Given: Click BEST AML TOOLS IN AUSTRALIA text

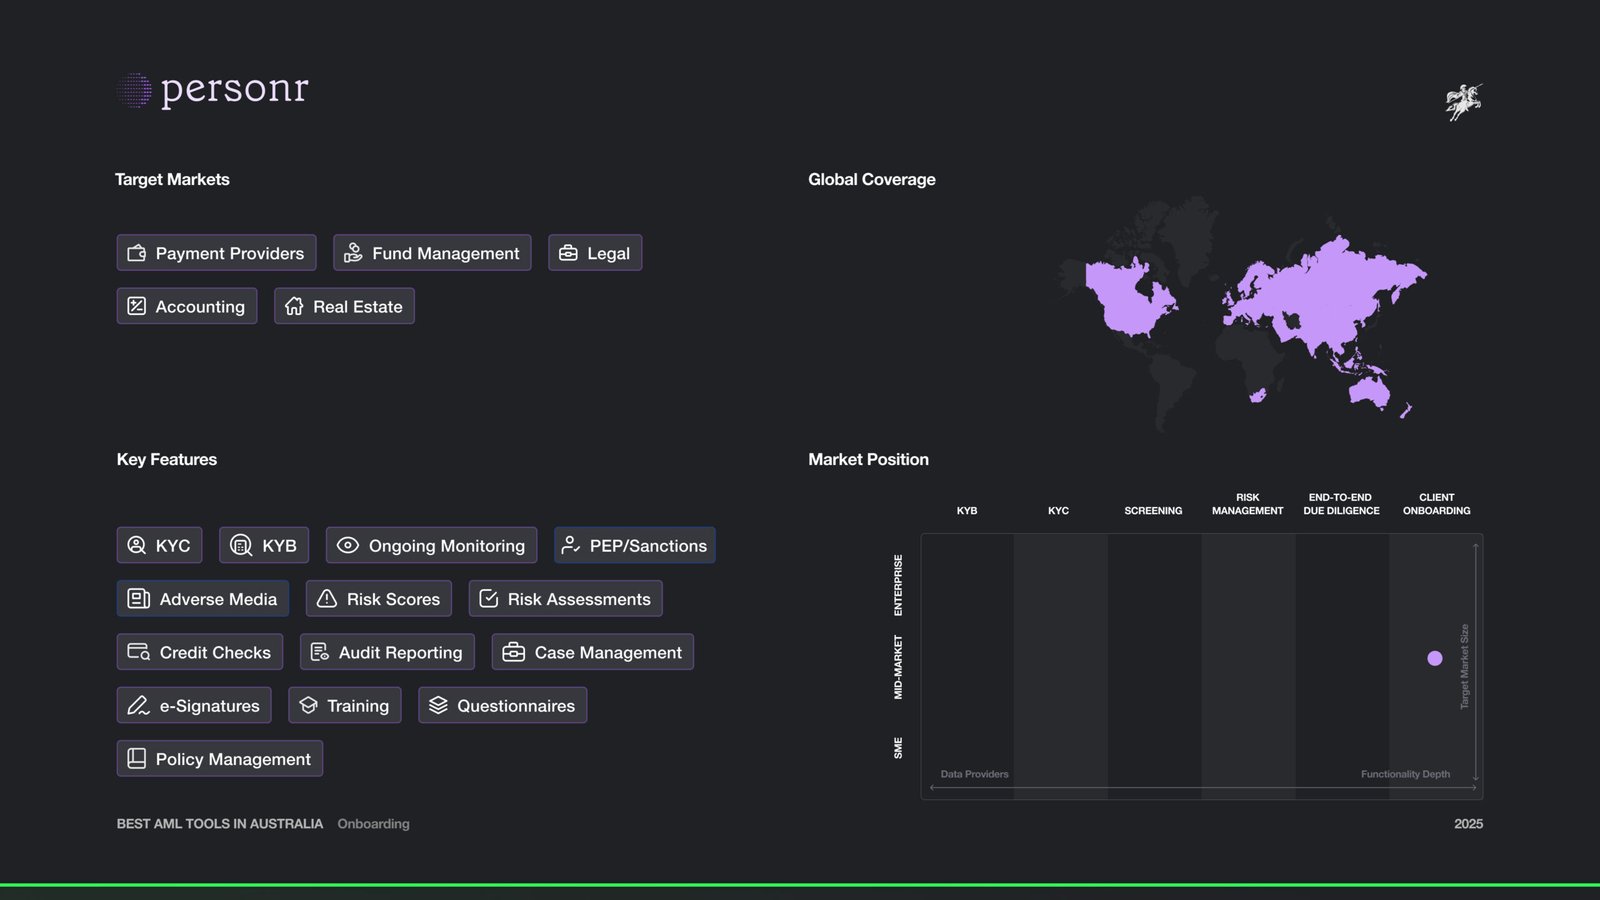Looking at the screenshot, I should 220,824.
